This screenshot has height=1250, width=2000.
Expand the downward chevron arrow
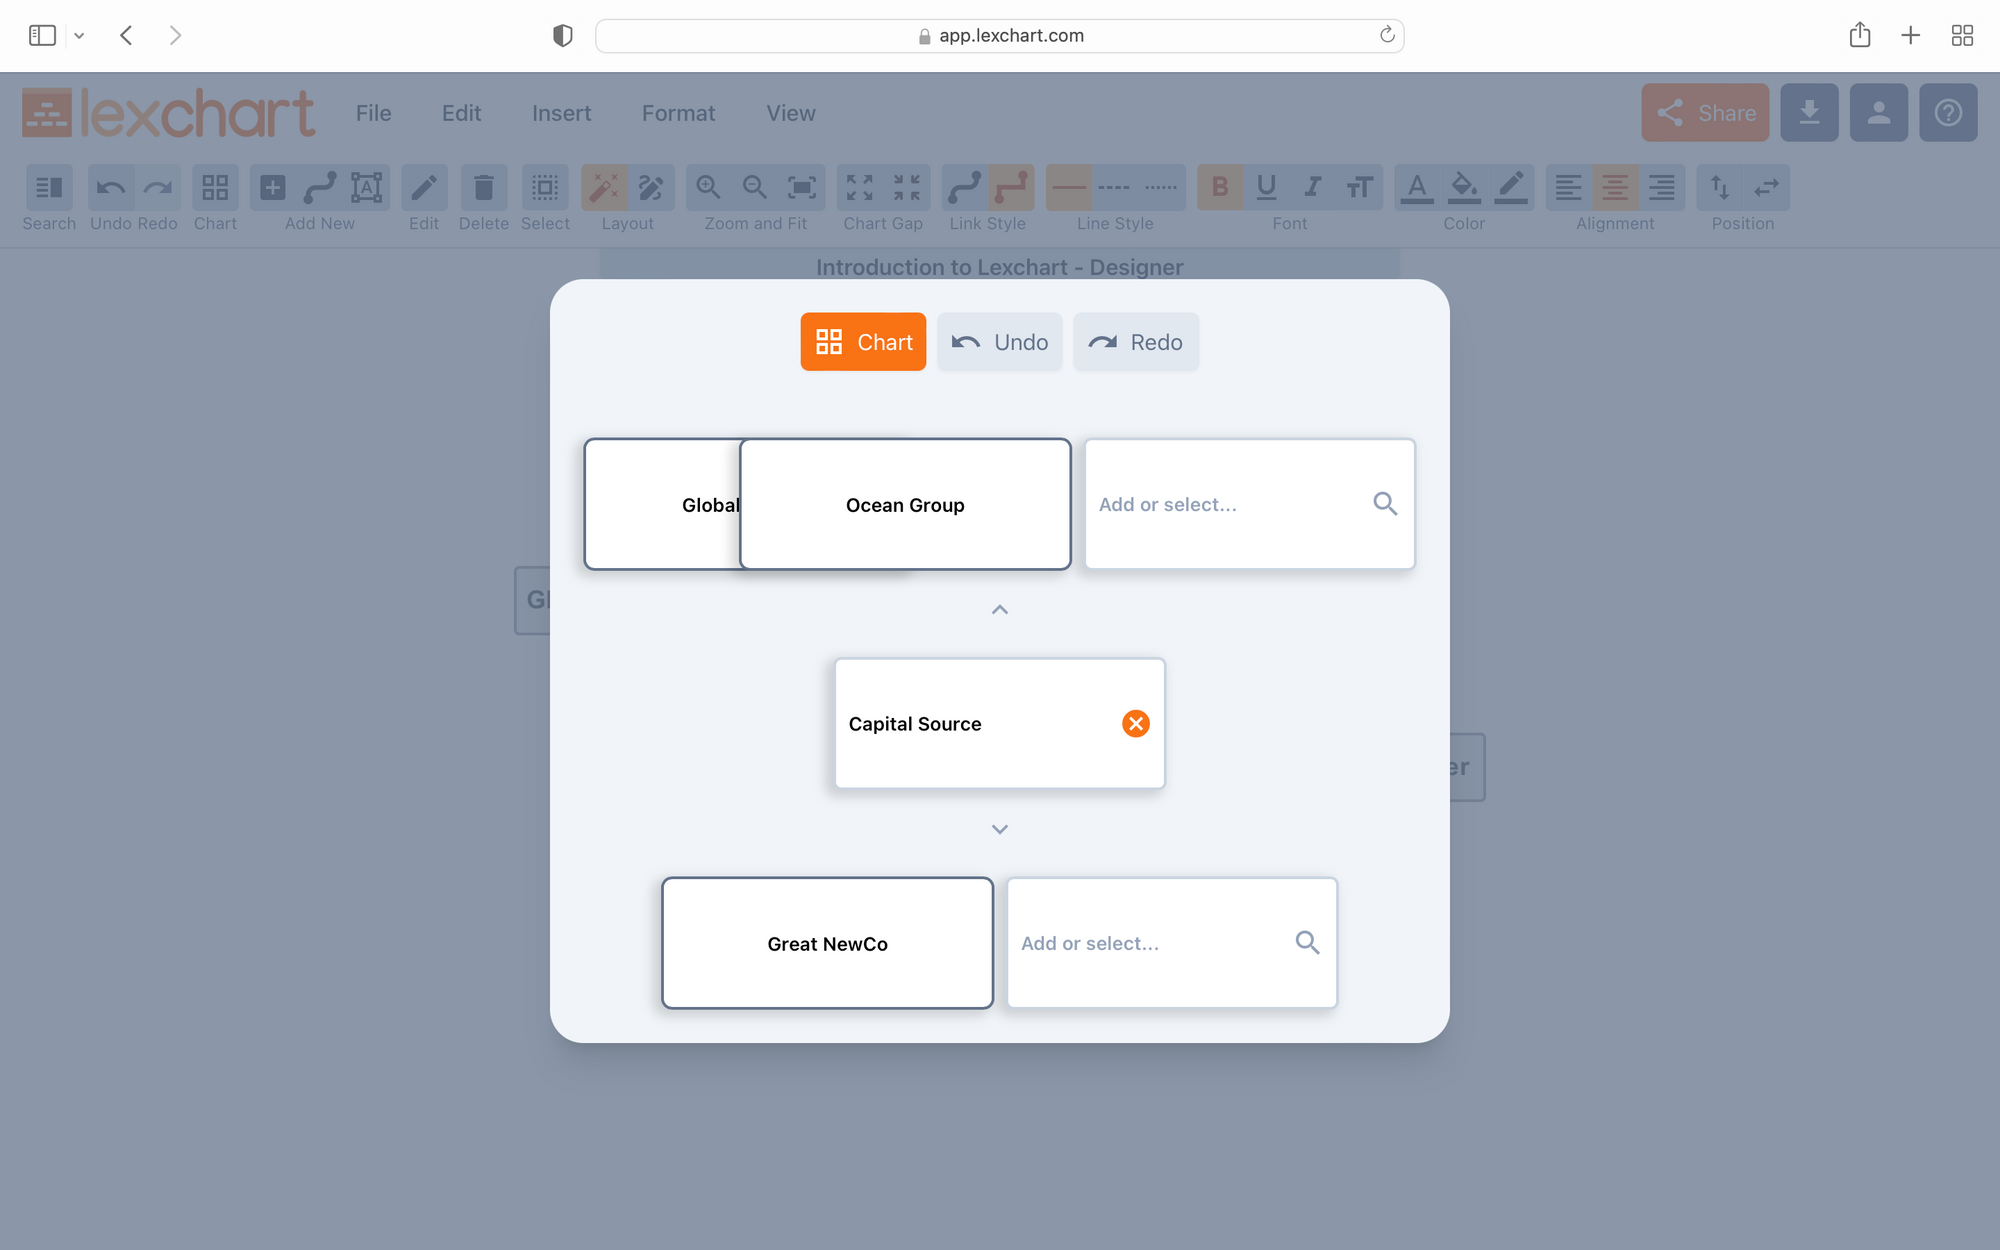[x=999, y=827]
